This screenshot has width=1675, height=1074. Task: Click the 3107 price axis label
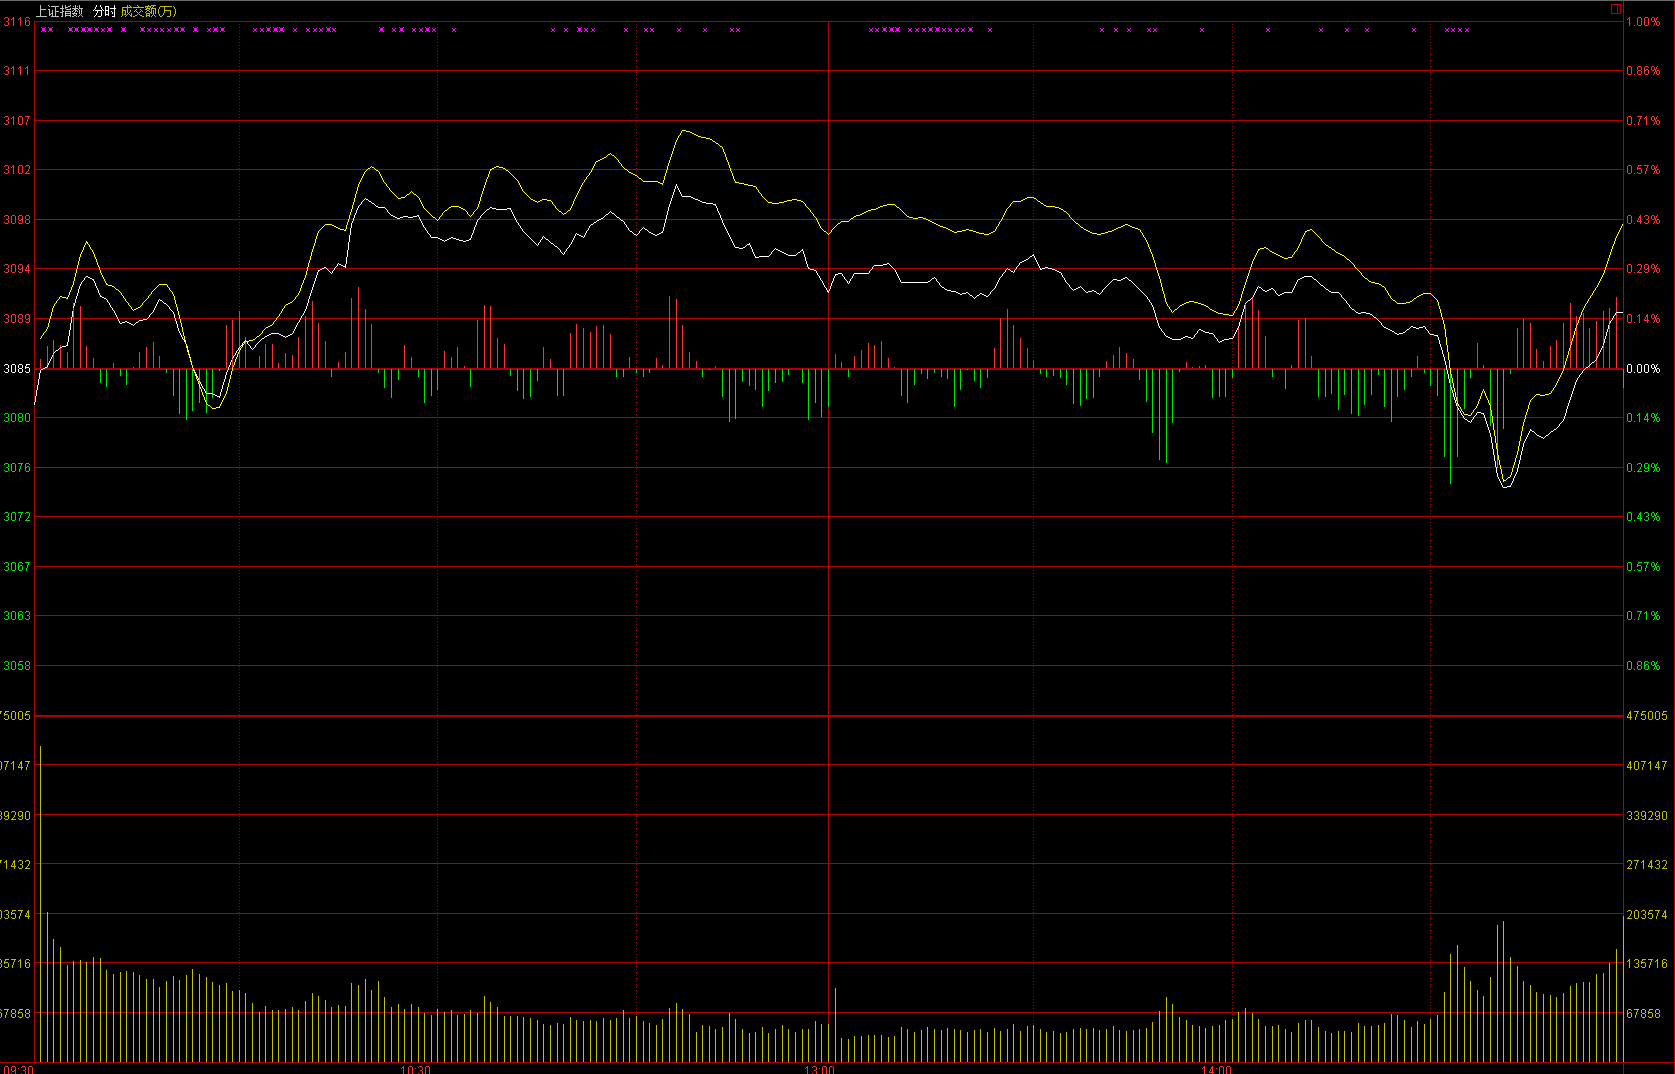[16, 121]
